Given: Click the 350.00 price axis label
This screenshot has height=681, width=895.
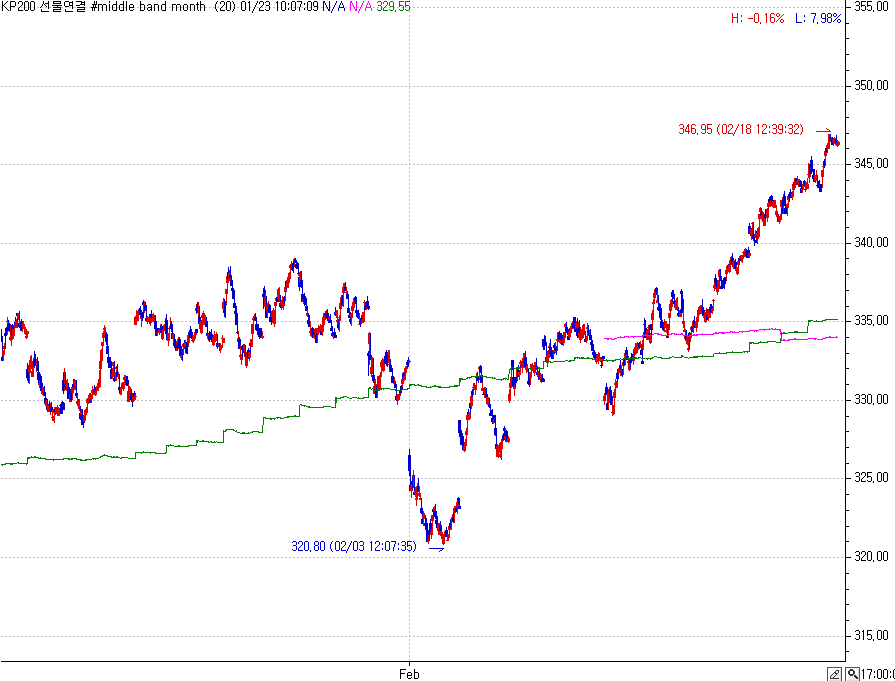Looking at the screenshot, I should click(x=872, y=85).
